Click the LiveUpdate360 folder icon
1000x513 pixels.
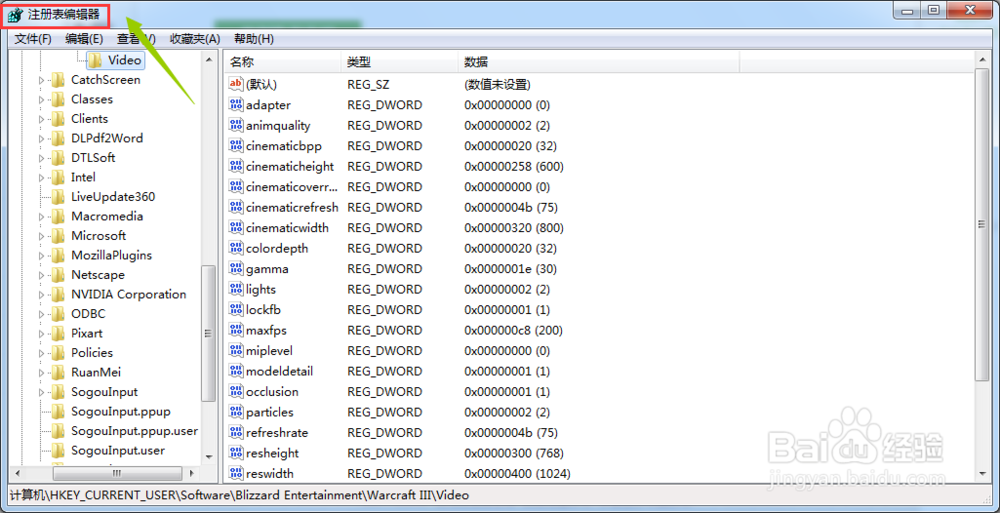coord(58,197)
